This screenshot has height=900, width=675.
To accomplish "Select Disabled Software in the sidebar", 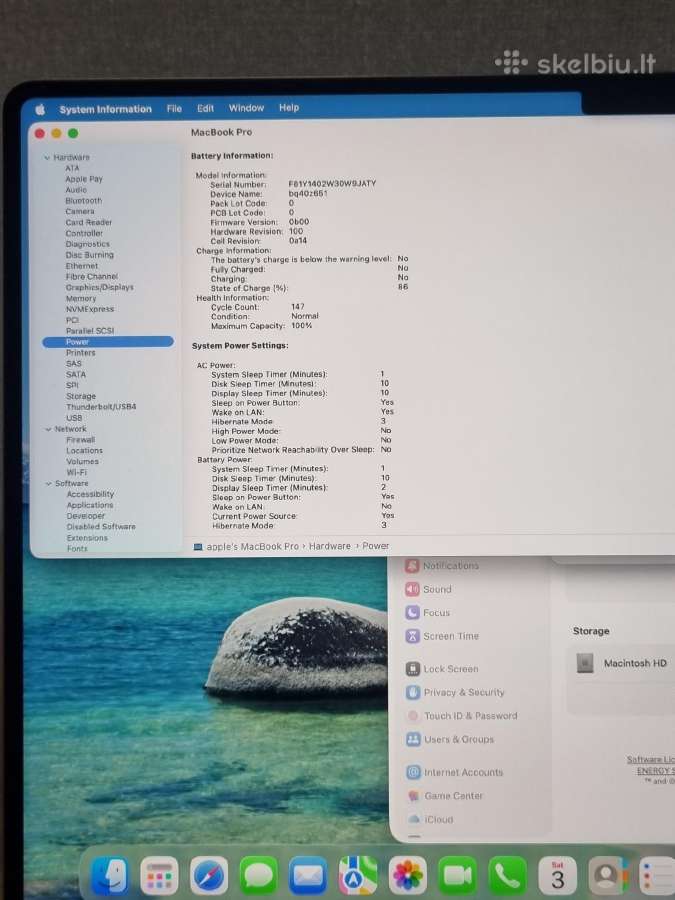I will (101, 526).
